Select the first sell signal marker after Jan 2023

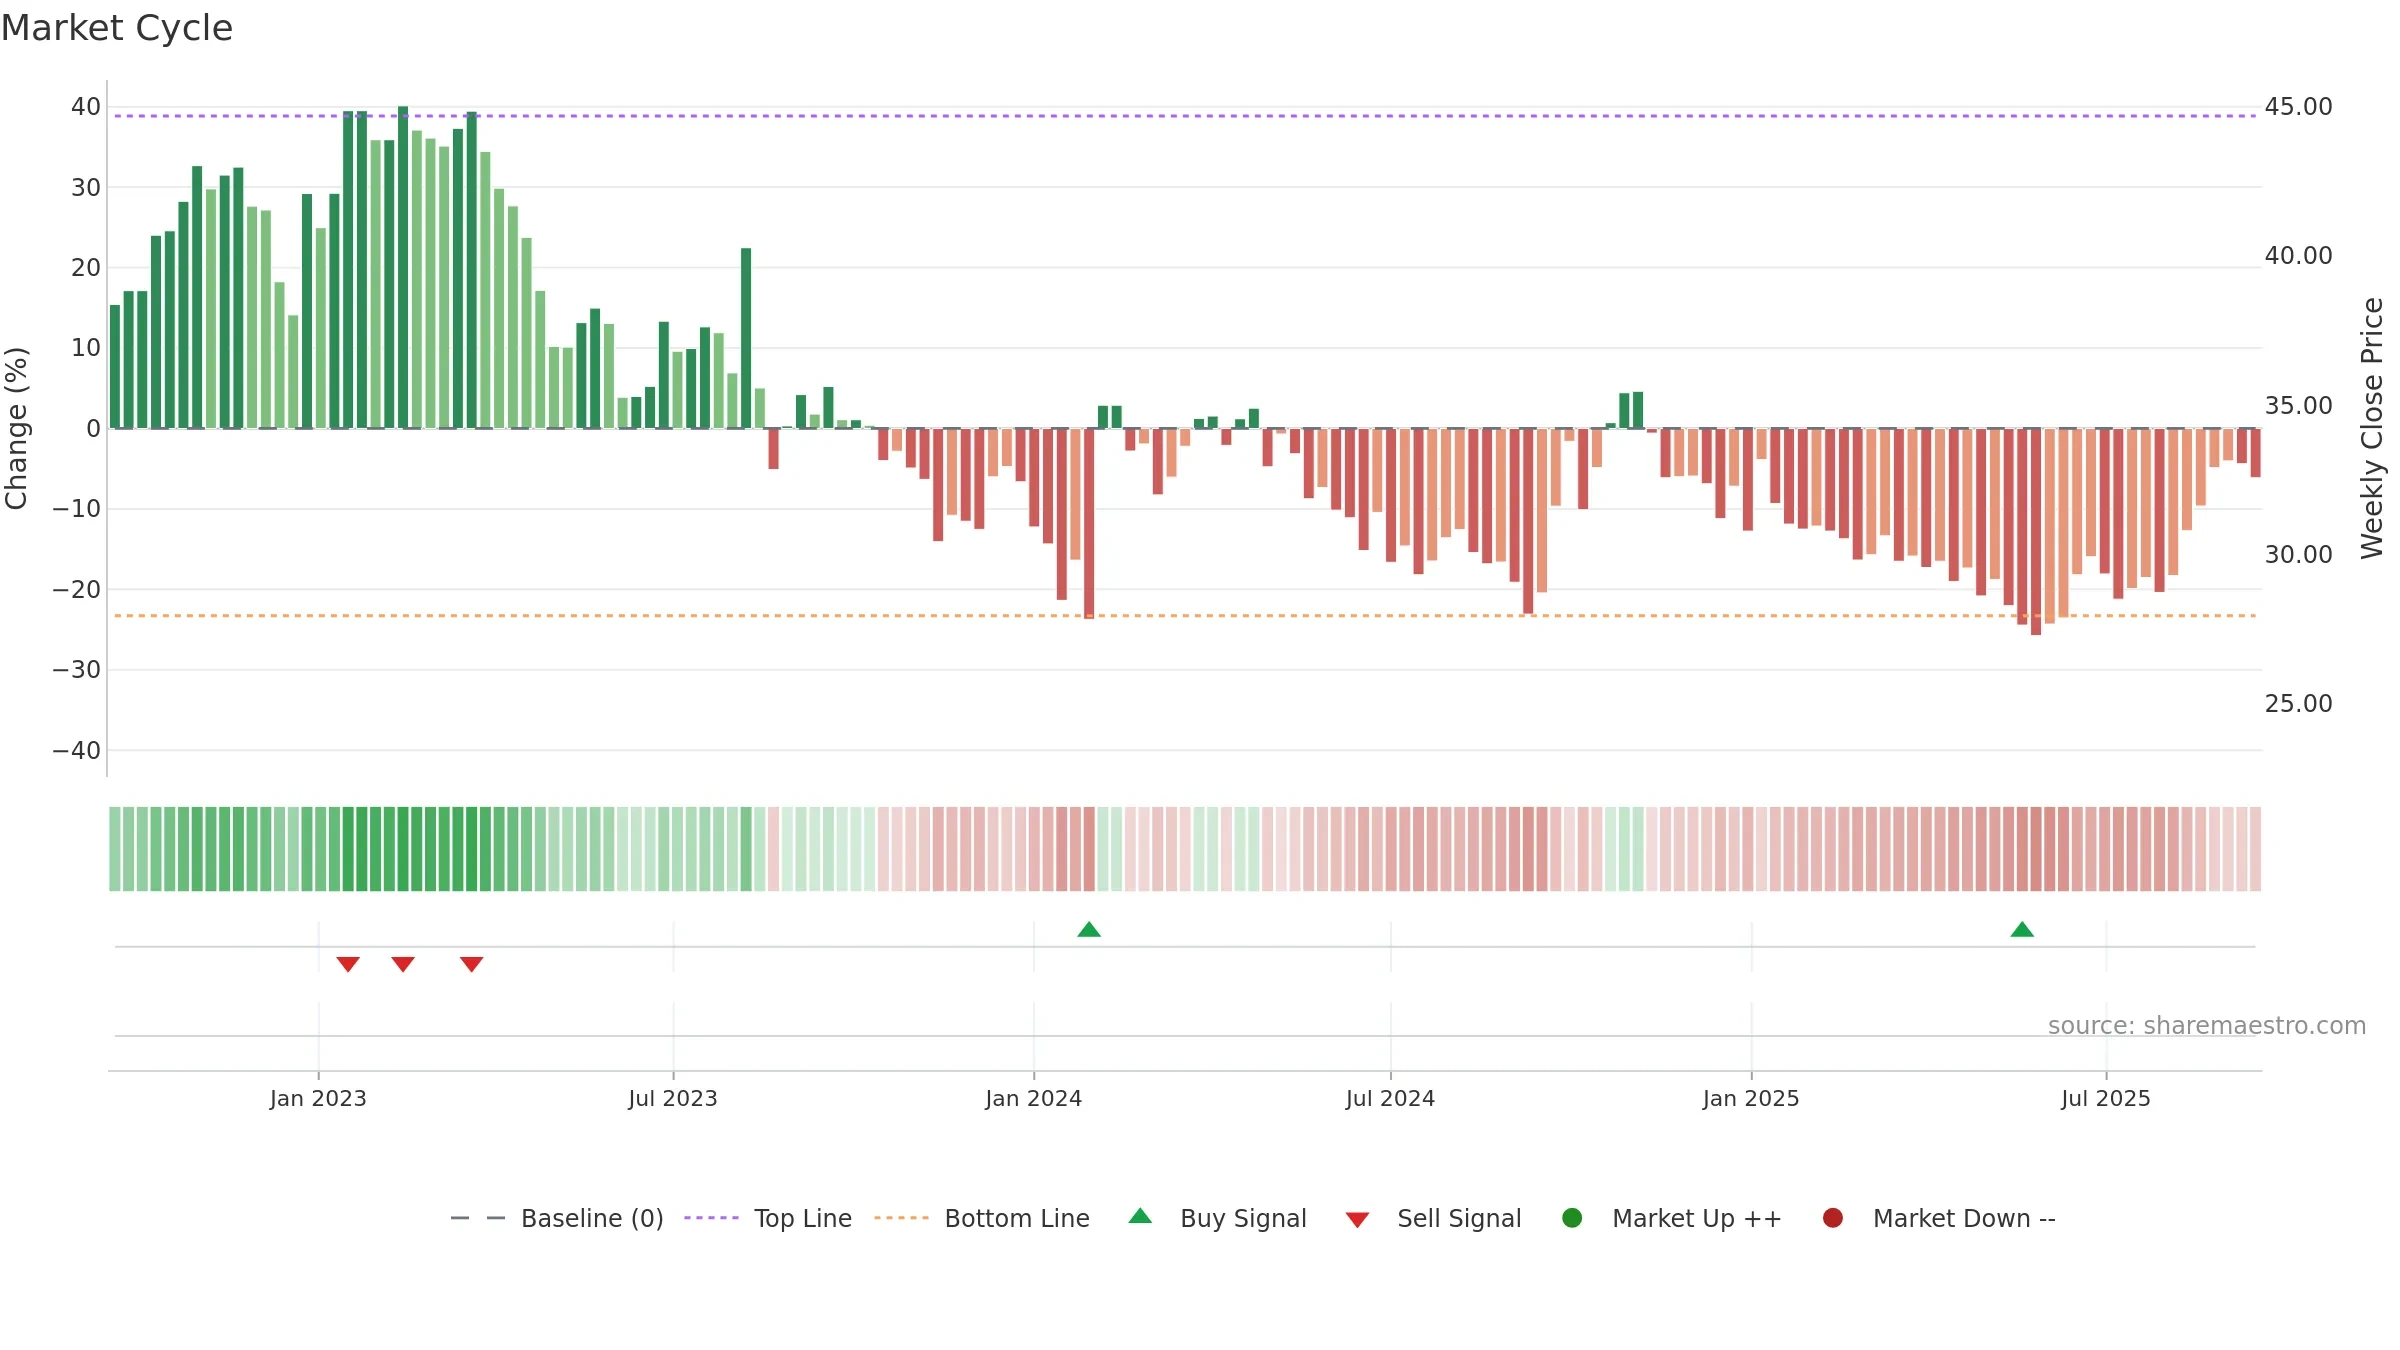tap(348, 964)
